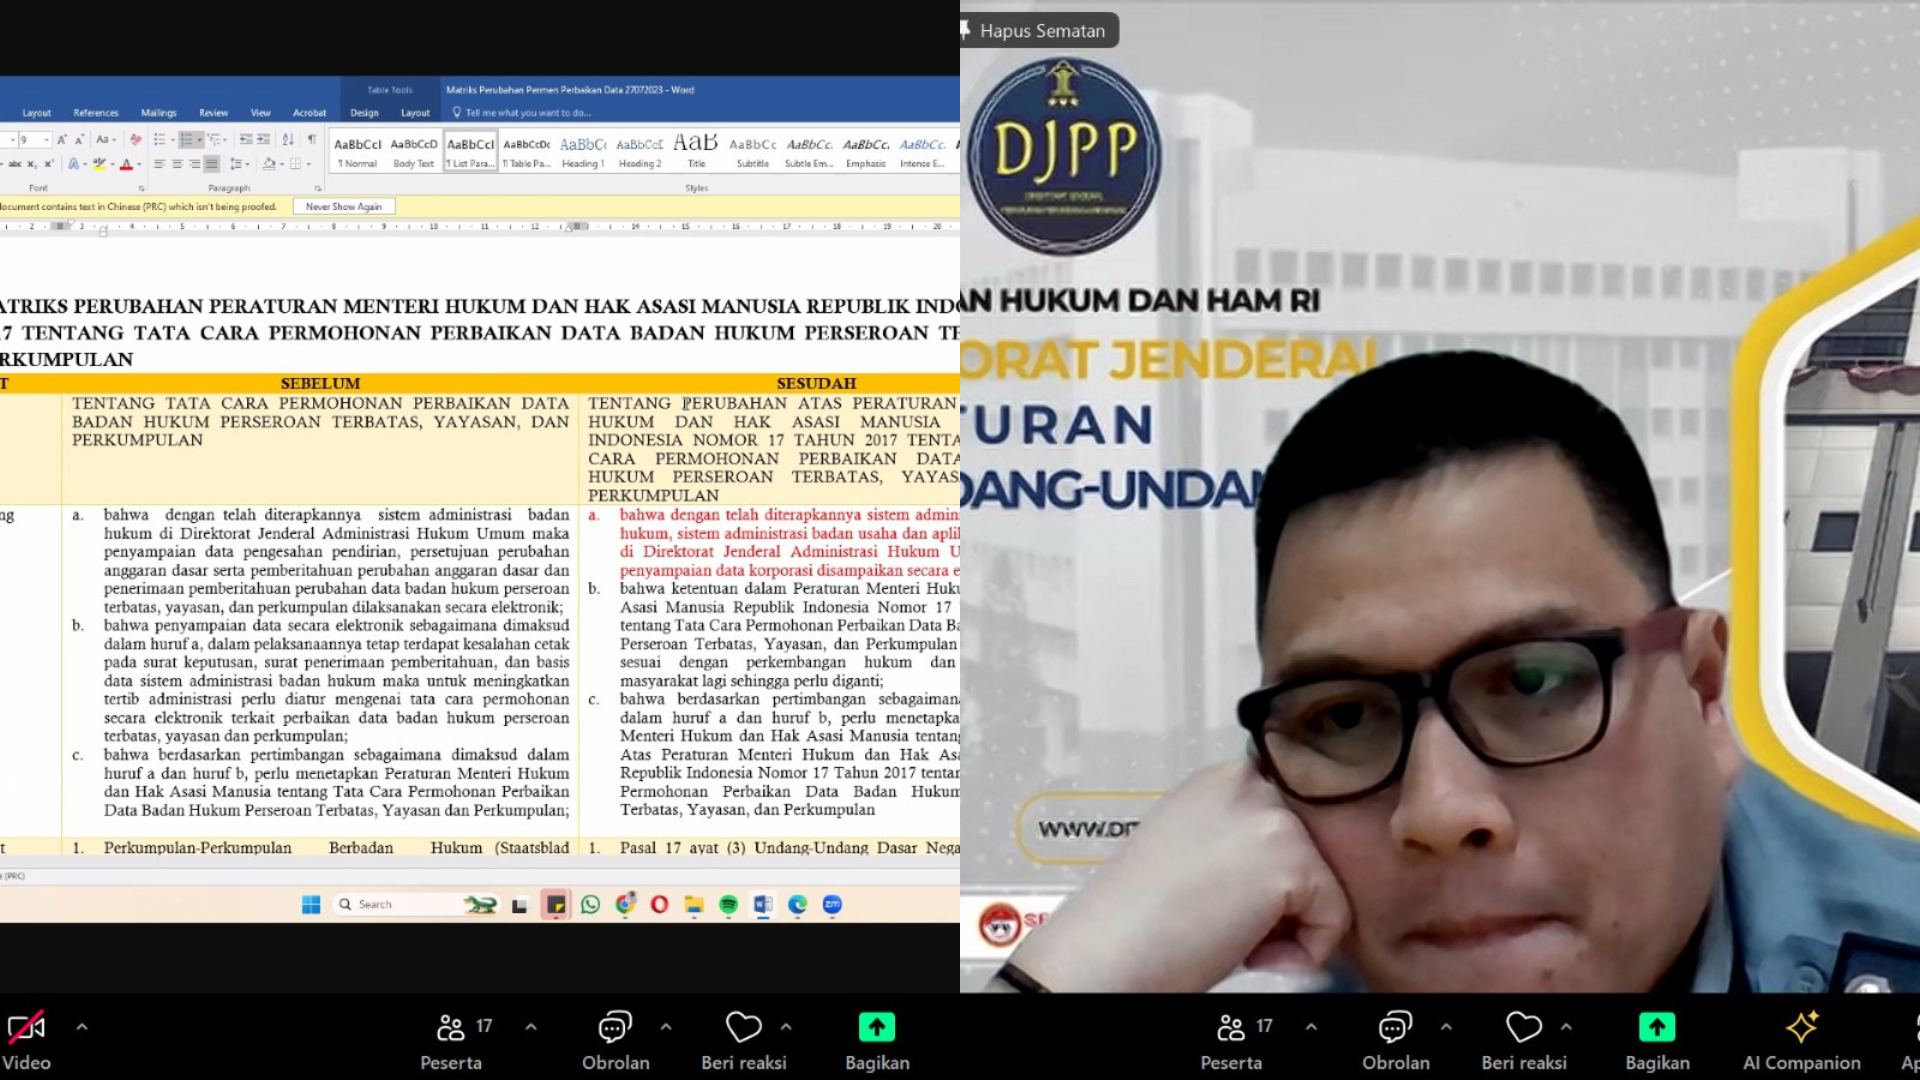
Task: Open WhatsApp from the shared taskbar
Action: pos(590,905)
